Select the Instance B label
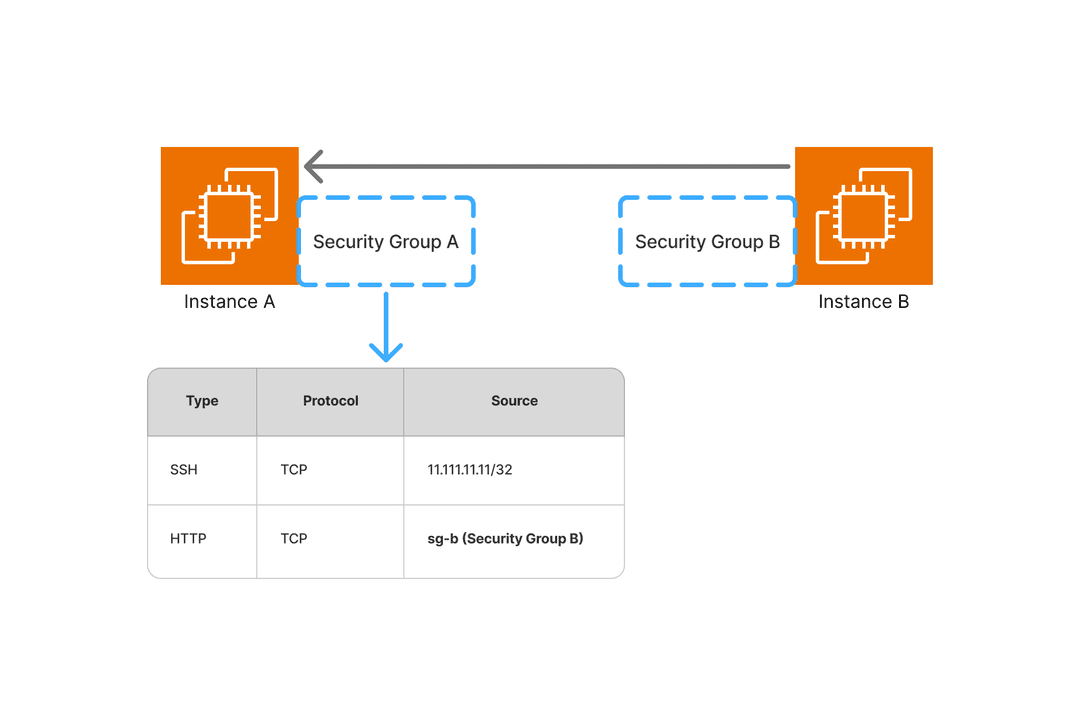This screenshot has width=1080, height=726. 863,301
